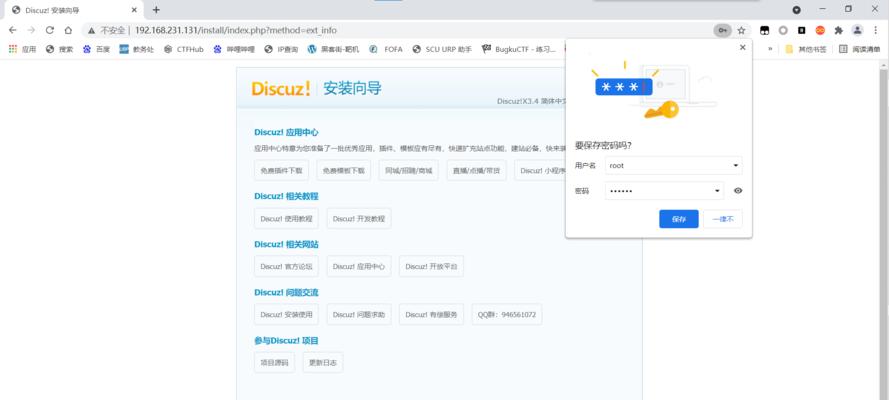Open the gray circle extension
The width and height of the screenshot is (889, 400).
pos(783,30)
